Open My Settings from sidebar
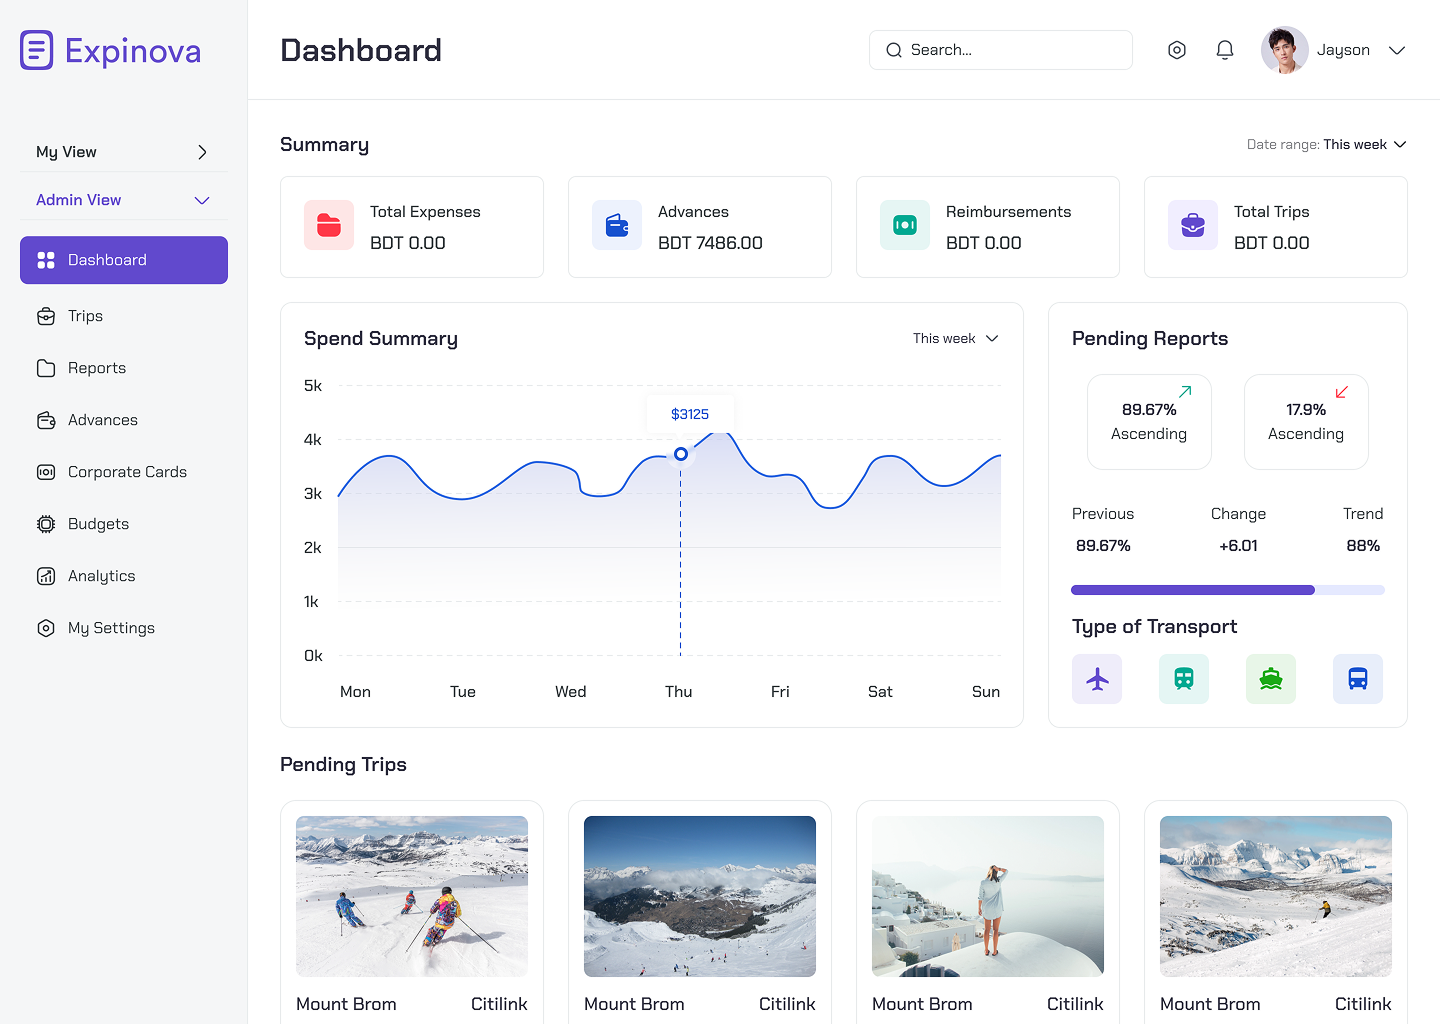This screenshot has height=1024, width=1440. [110, 627]
